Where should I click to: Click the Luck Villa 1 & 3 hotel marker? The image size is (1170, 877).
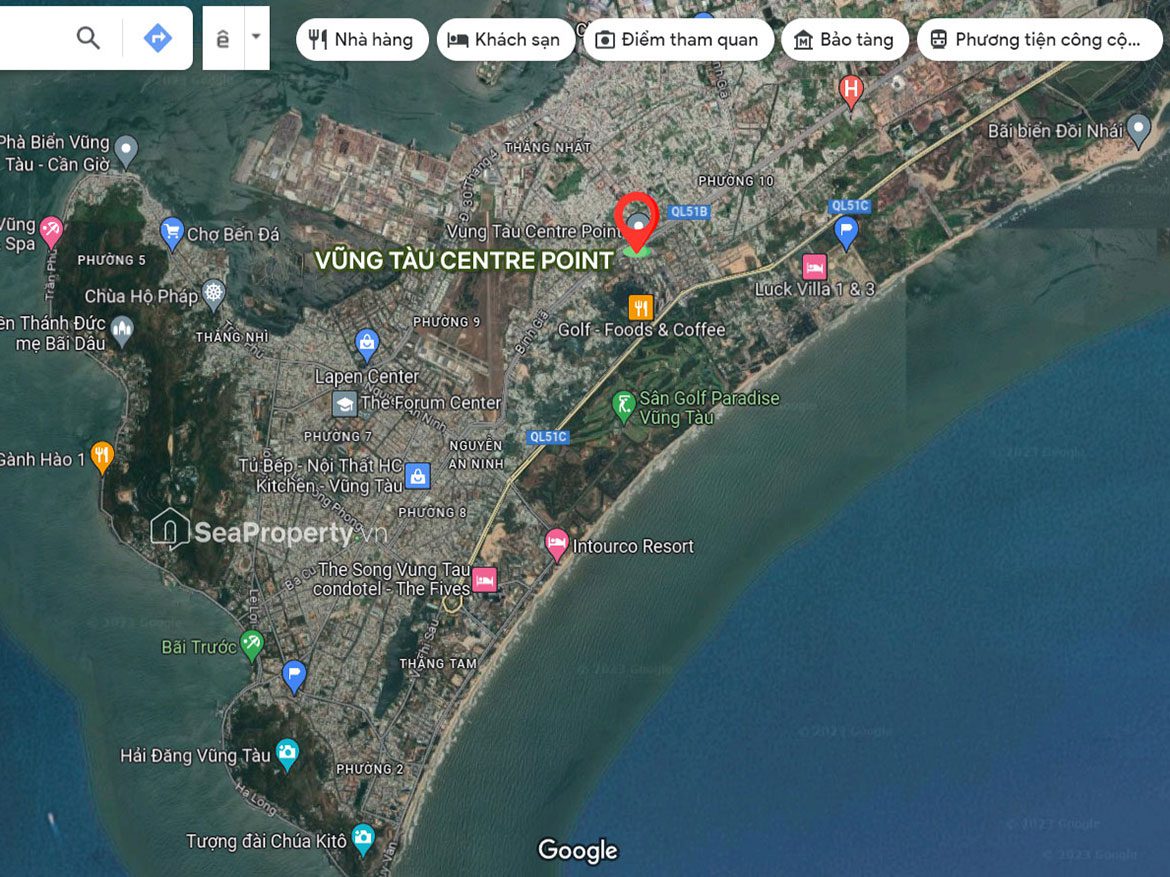click(x=815, y=267)
